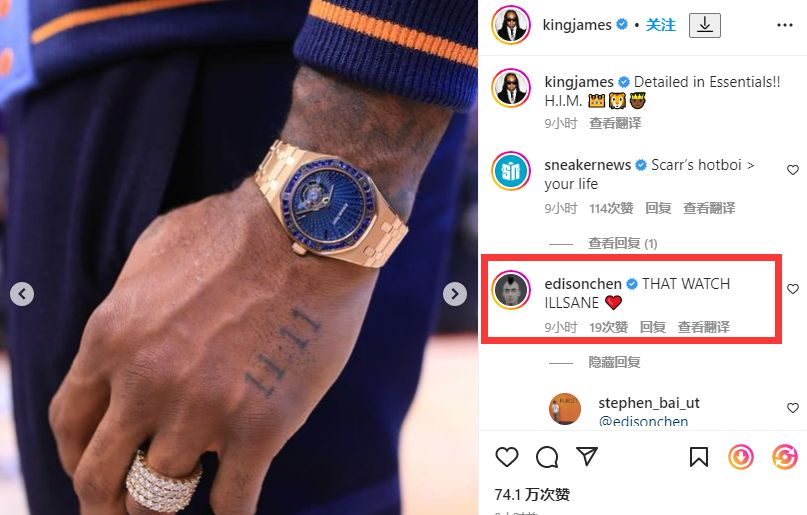The image size is (807, 515).
Task: Collapse replies with 隐藏回复
Action: (x=614, y=362)
